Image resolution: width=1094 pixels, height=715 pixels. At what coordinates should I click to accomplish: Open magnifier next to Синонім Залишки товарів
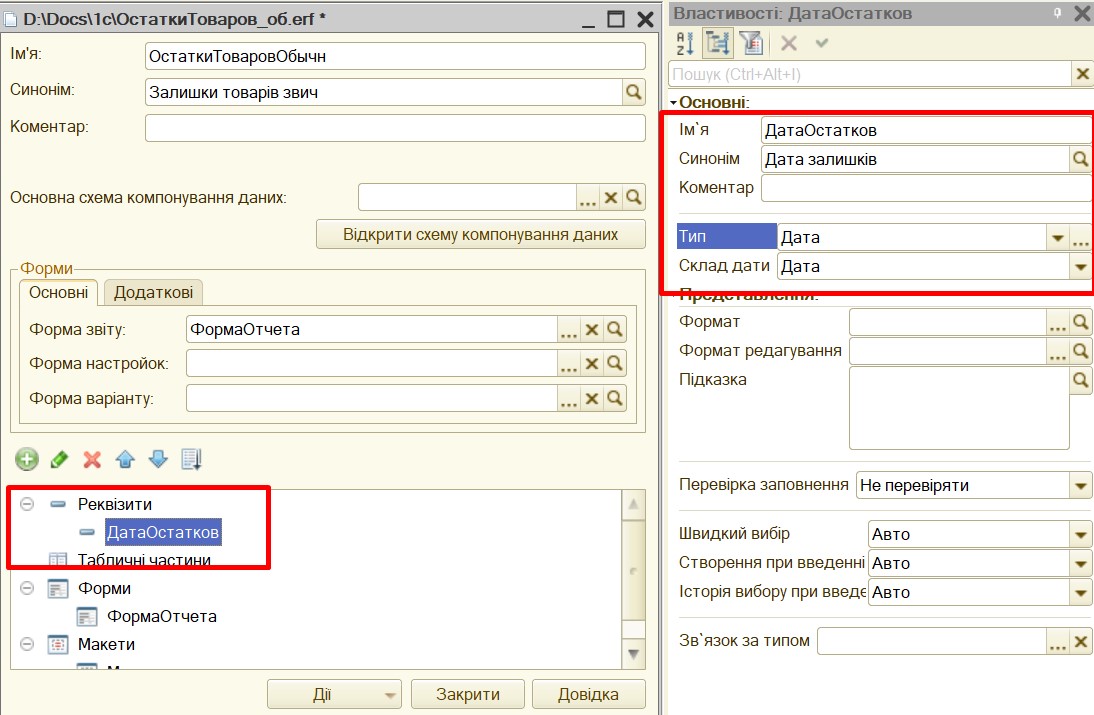point(634,92)
